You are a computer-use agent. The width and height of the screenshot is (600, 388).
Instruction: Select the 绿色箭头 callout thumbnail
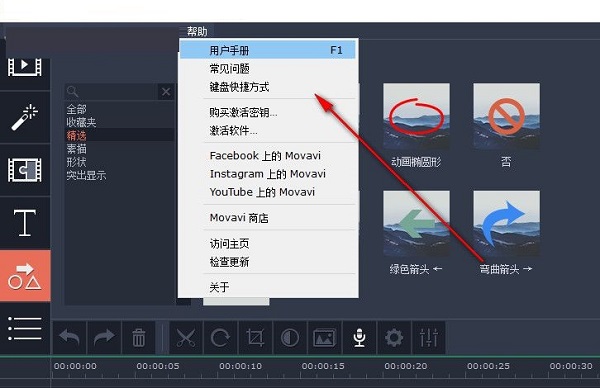pos(416,223)
